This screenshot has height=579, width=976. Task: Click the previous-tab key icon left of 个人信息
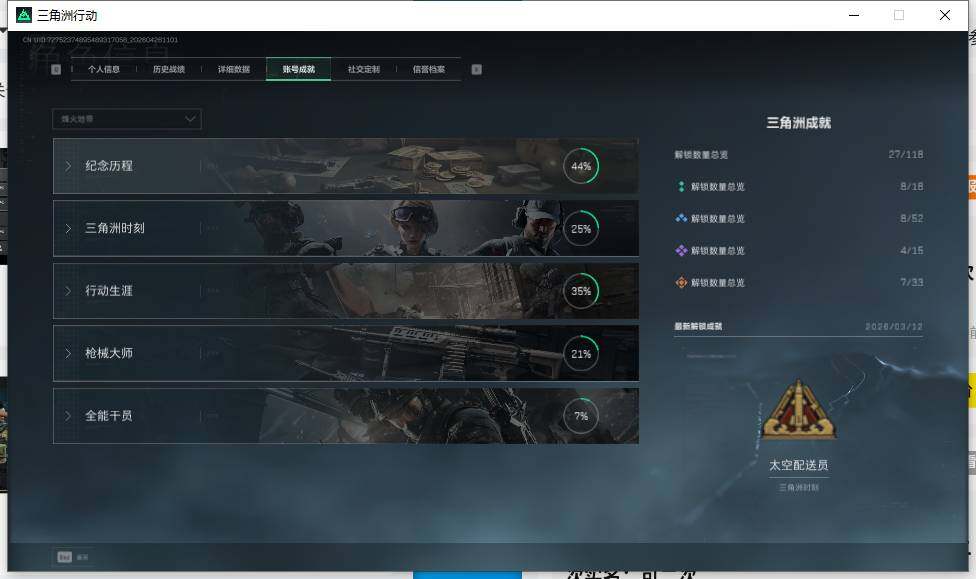tap(56, 69)
